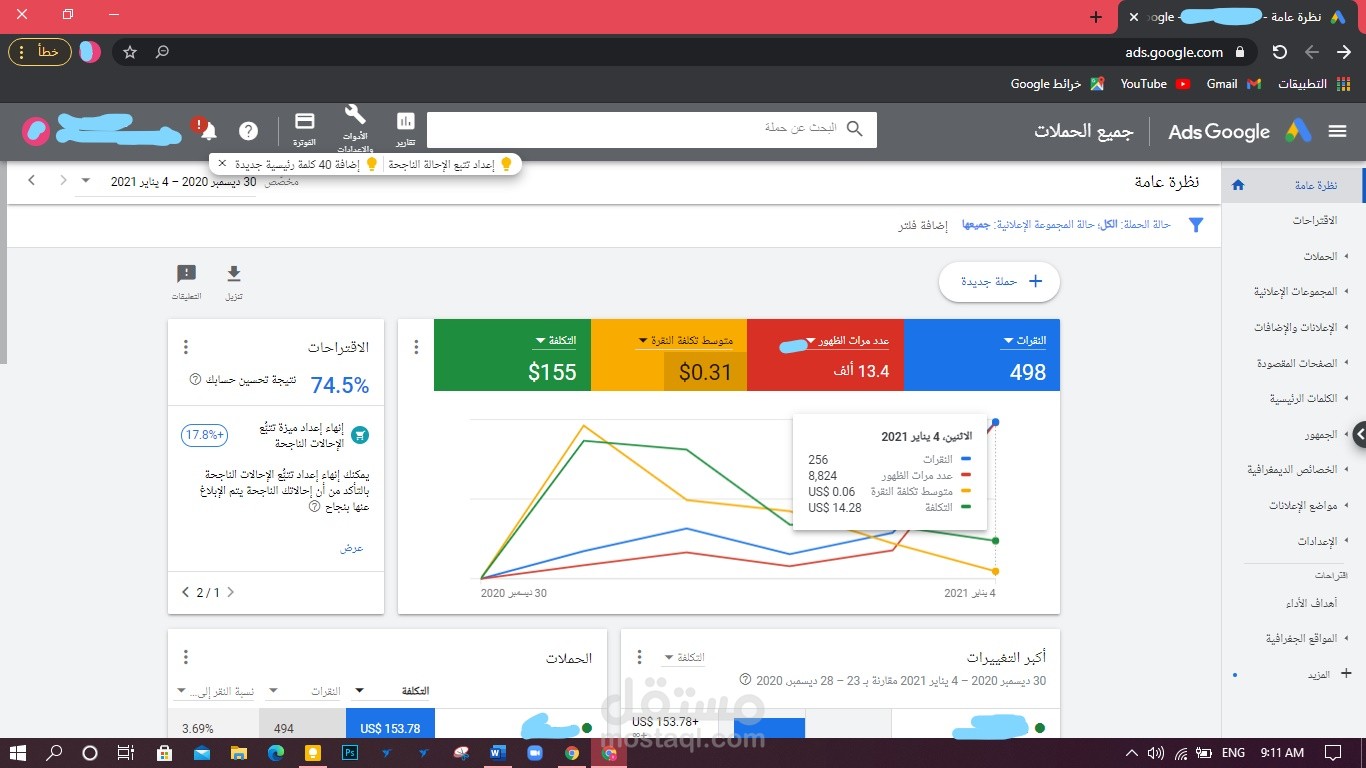
Task: Open a new Chrome tab with plus
Action: (x=1096, y=17)
